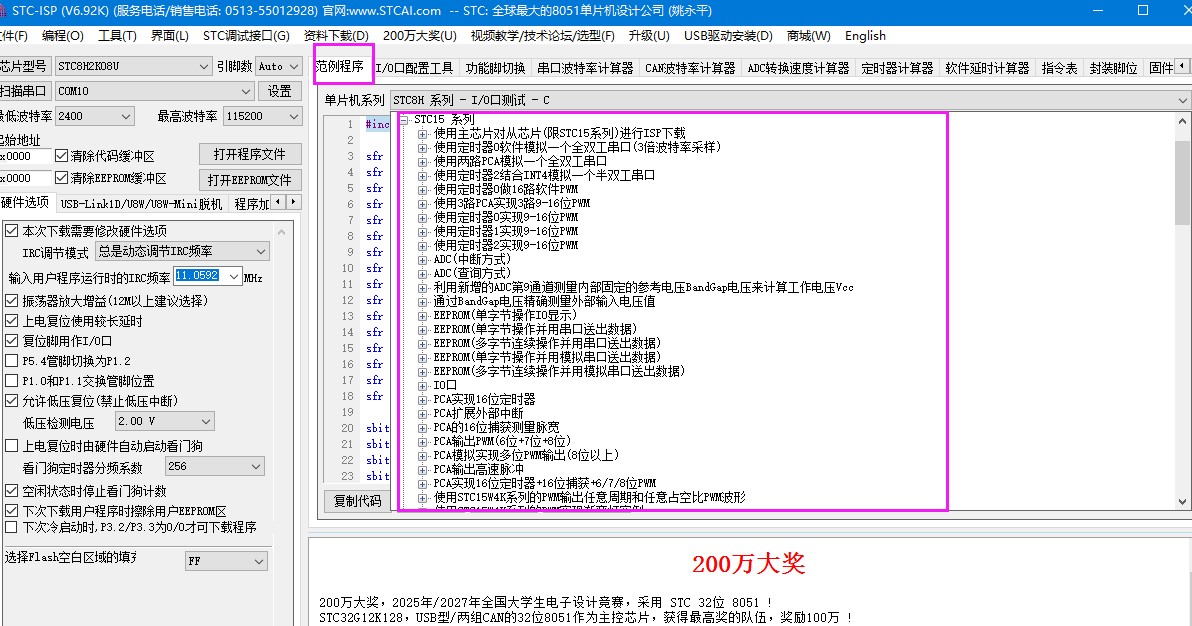Click the 打开程序文件 button
This screenshot has height=626, width=1192.
[x=250, y=154]
